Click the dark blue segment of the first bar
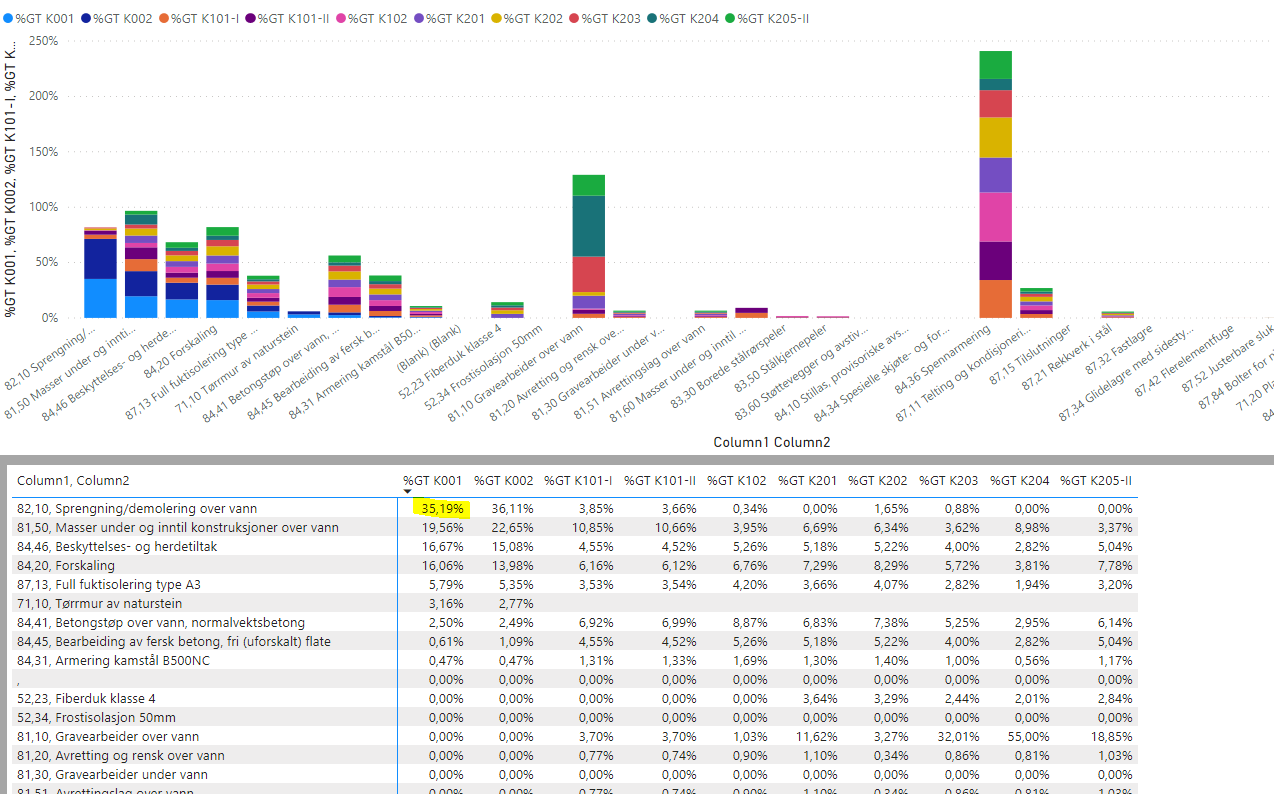1274x794 pixels. coord(100,258)
